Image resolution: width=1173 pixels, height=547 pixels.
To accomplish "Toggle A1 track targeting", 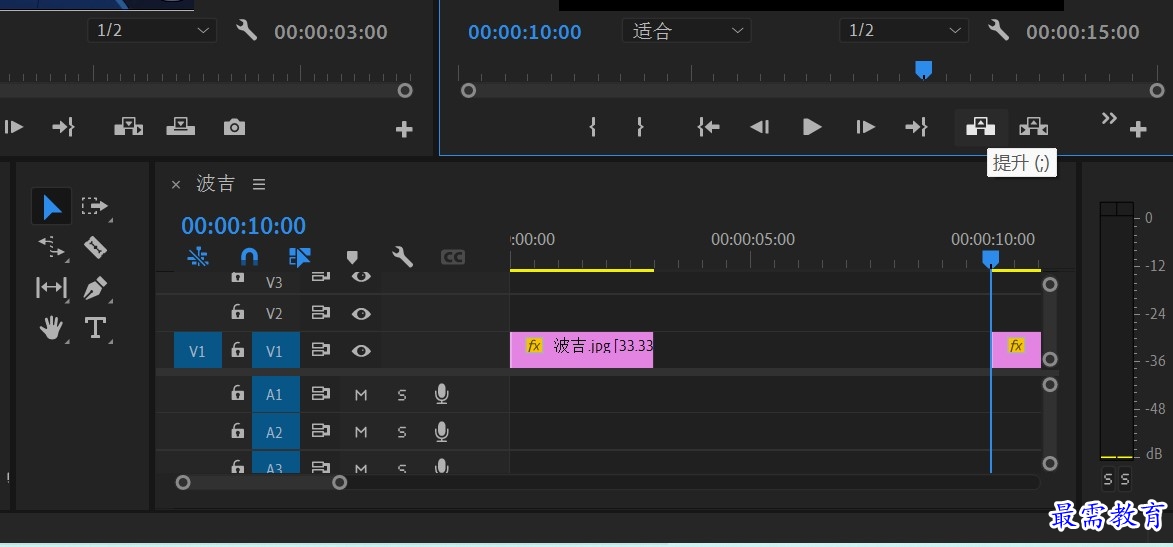I will pos(275,394).
